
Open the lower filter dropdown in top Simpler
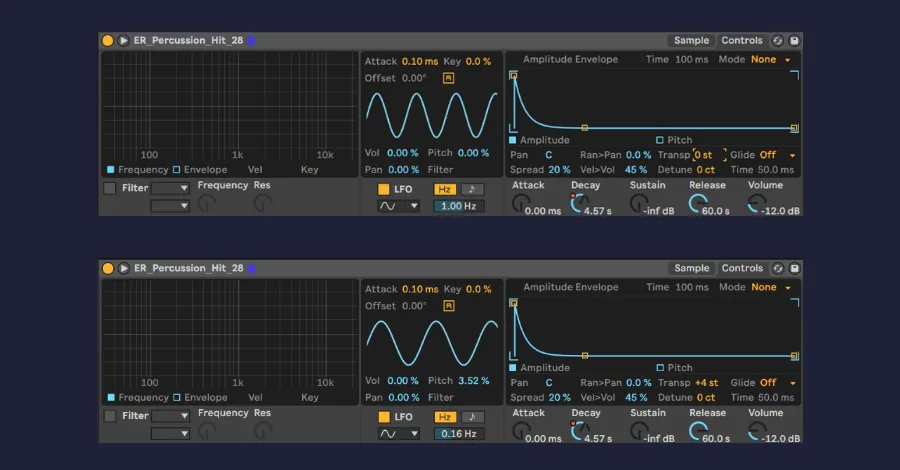(170, 205)
